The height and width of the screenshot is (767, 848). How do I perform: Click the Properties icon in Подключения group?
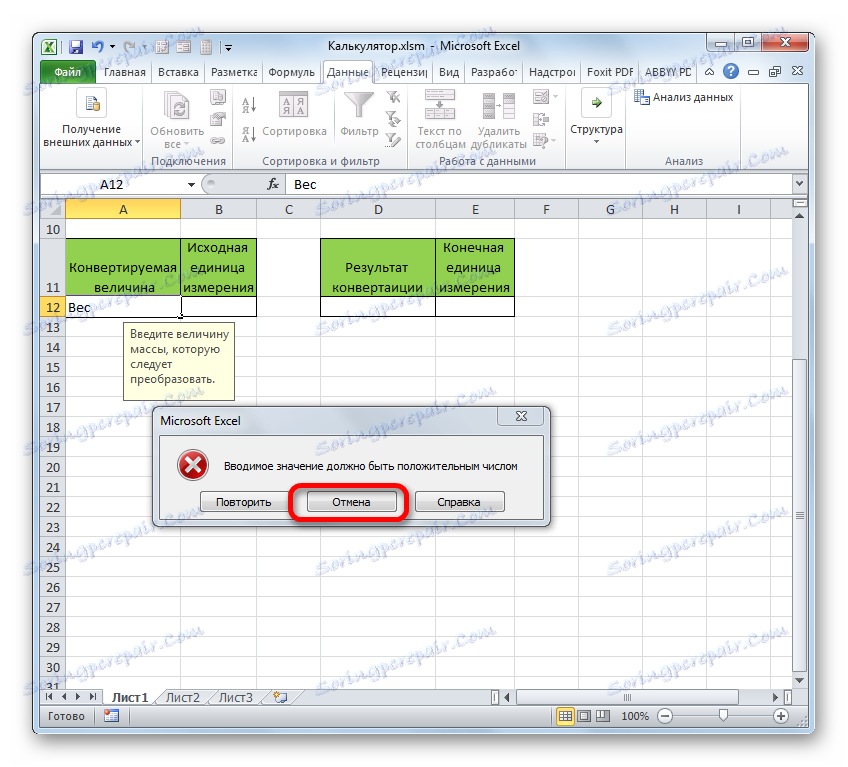[x=218, y=119]
